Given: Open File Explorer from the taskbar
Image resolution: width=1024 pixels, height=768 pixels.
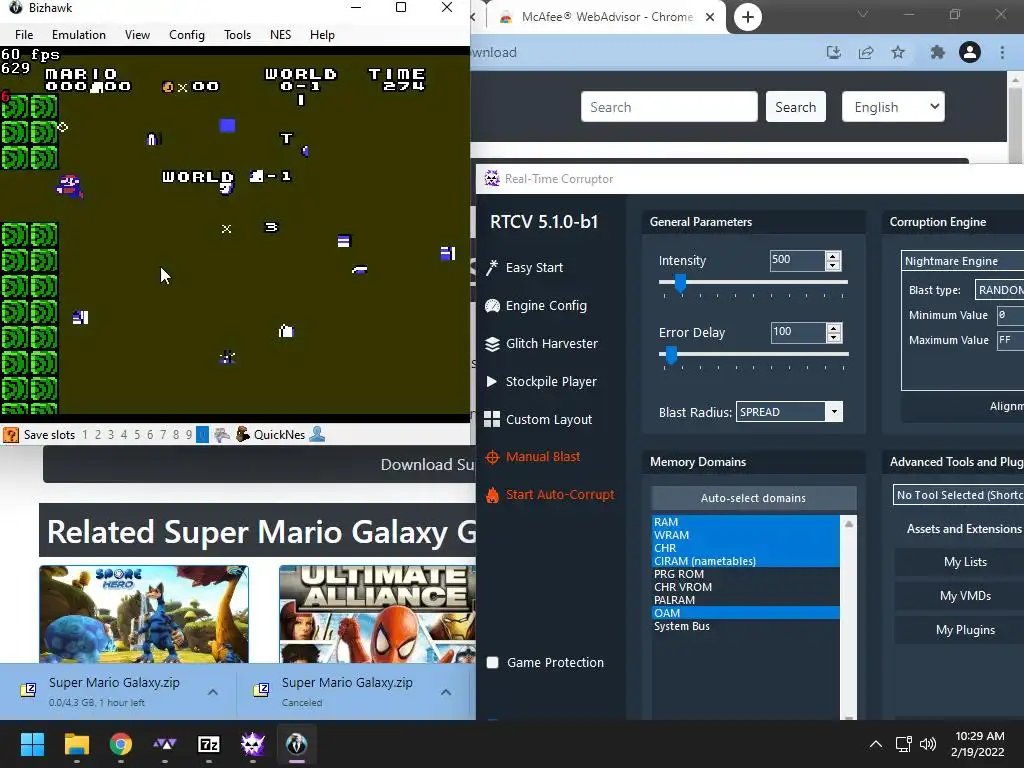Looking at the screenshot, I should click(x=76, y=744).
